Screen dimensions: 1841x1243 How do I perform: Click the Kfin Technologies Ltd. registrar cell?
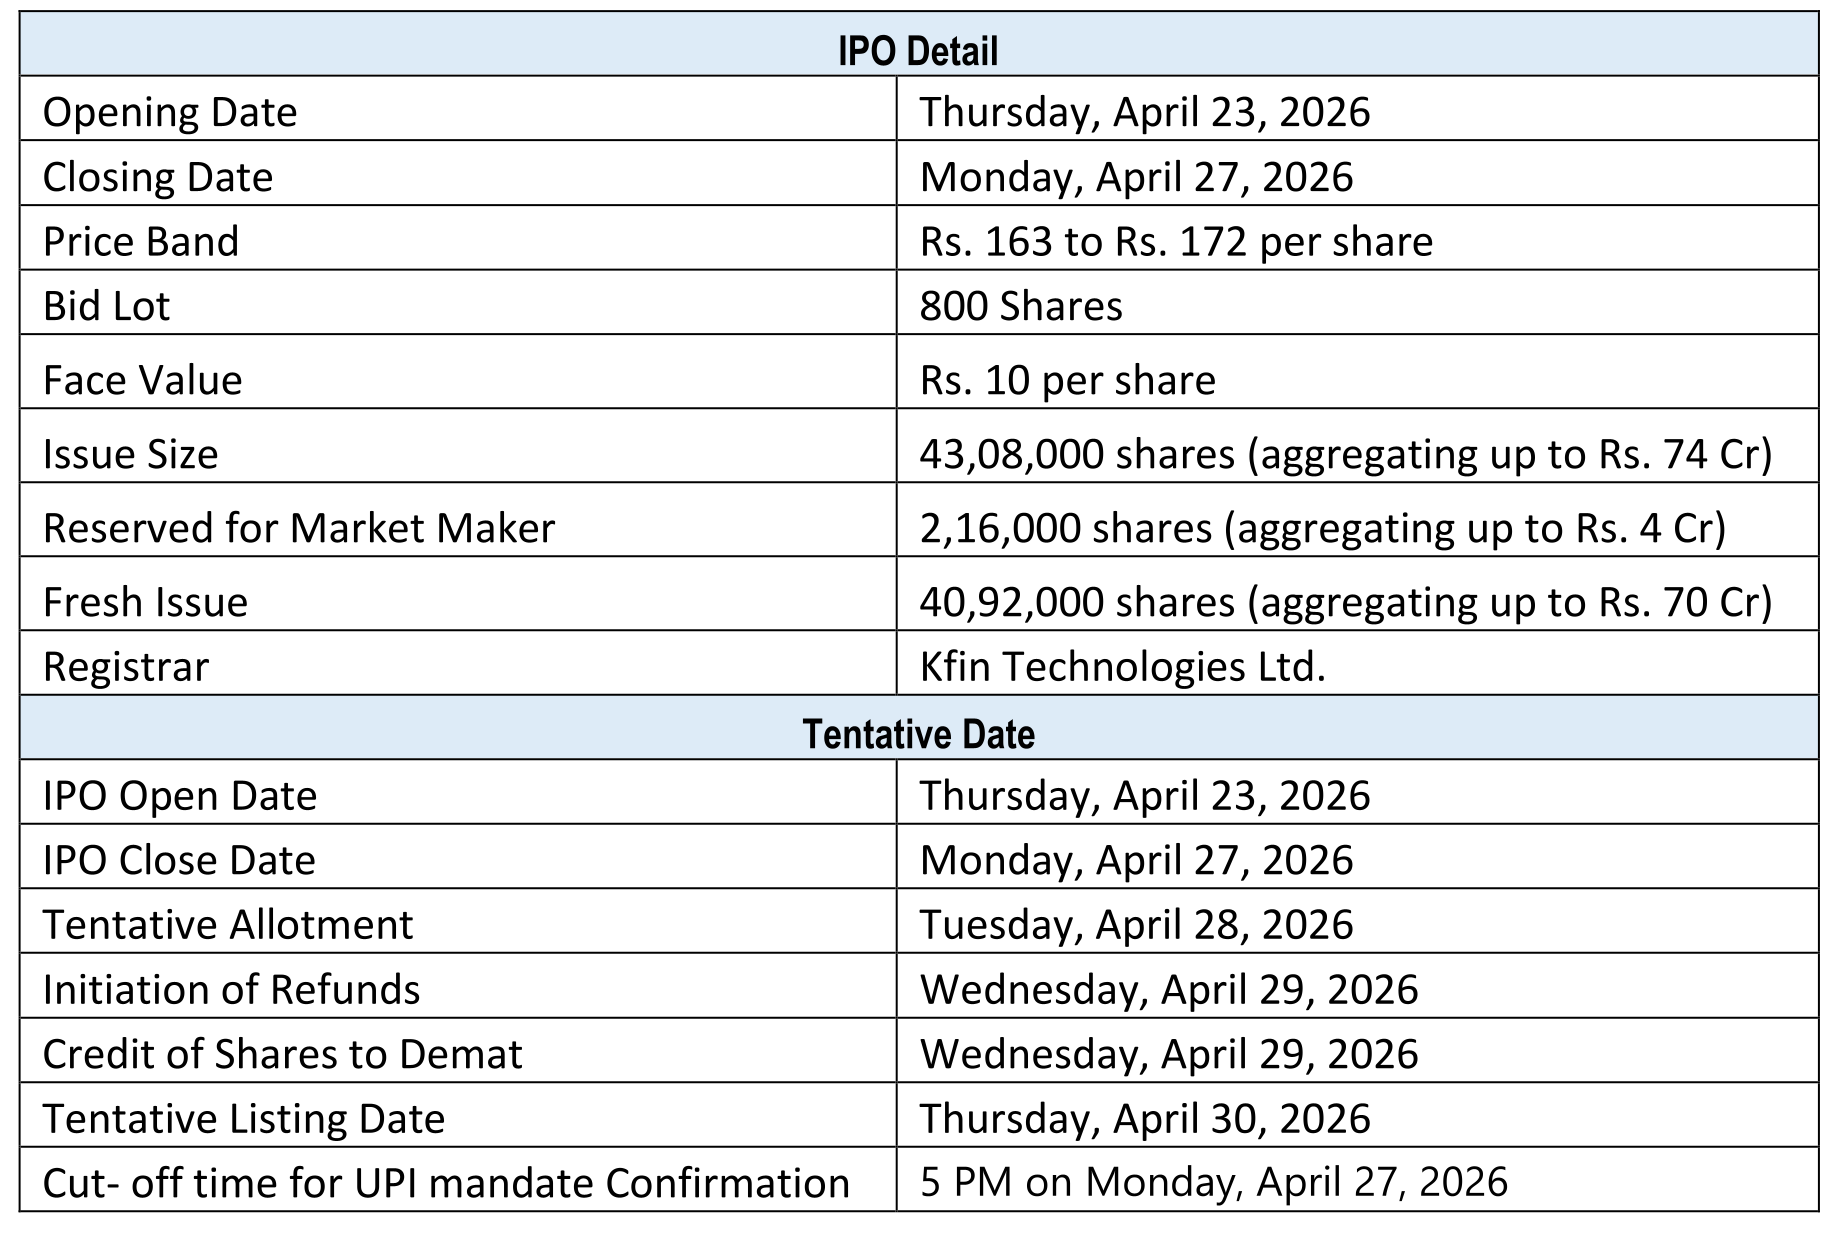pyautogui.click(x=1122, y=666)
